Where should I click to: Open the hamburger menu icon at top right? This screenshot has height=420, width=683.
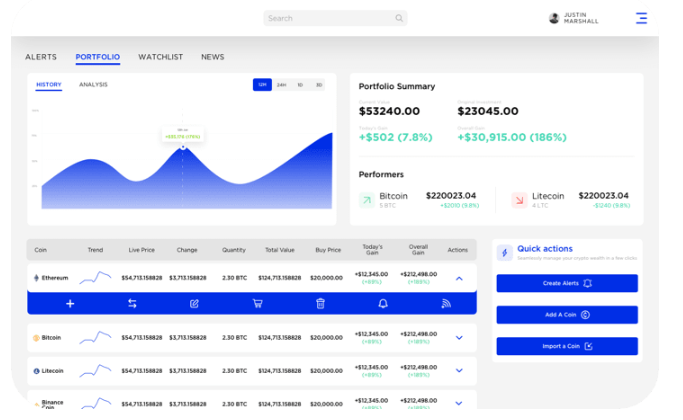click(641, 18)
